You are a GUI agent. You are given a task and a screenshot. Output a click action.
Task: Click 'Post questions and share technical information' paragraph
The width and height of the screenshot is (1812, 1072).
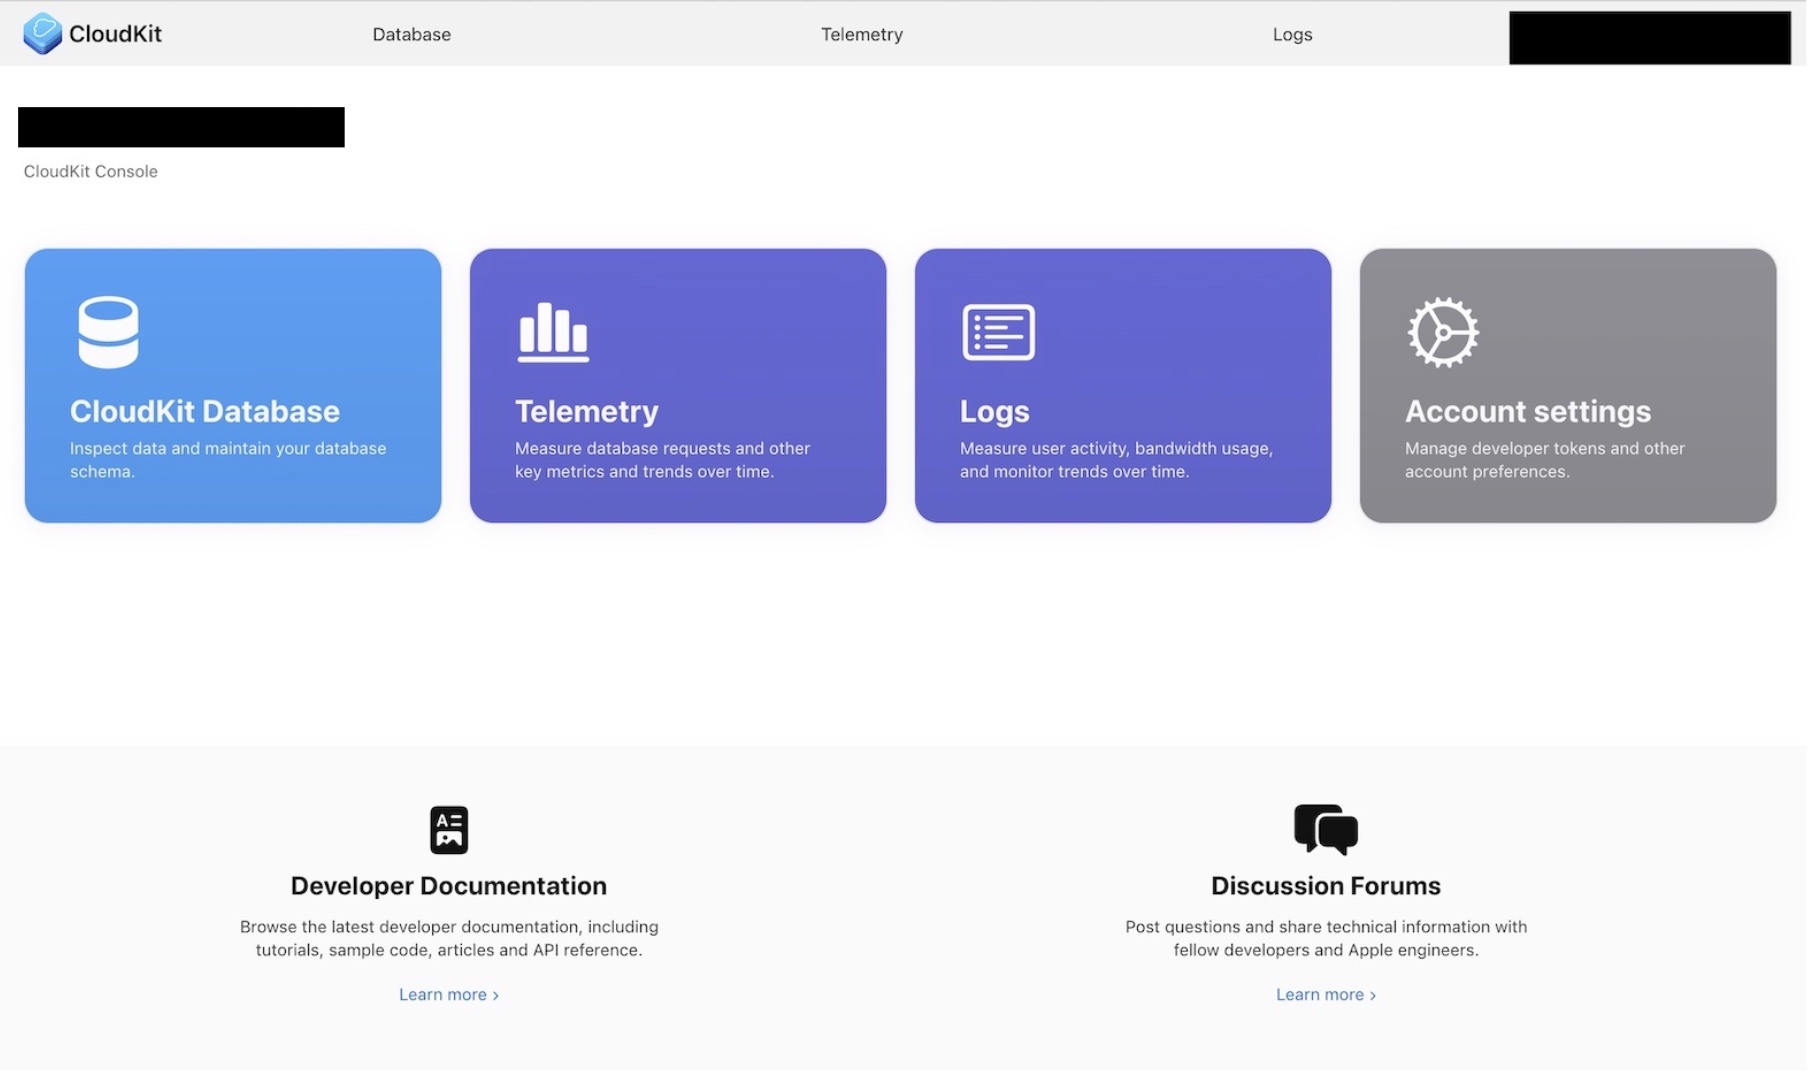click(1326, 939)
